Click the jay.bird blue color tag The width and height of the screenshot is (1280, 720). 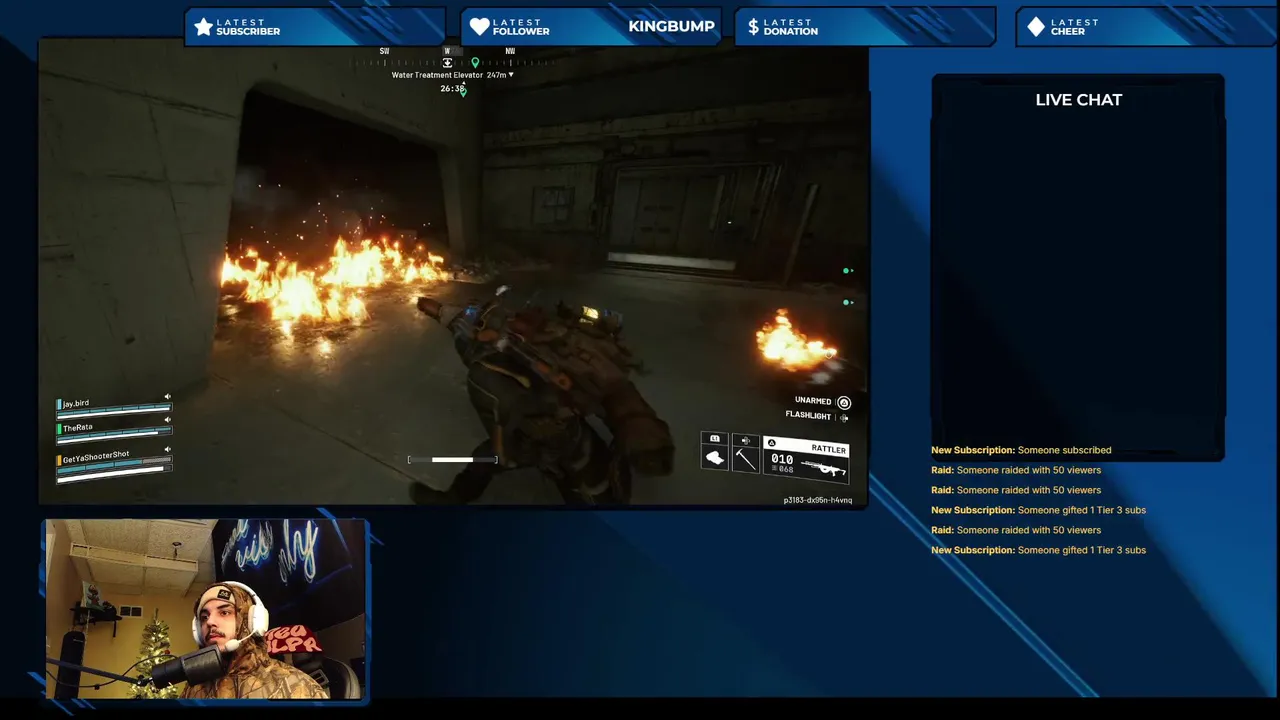[61, 404]
